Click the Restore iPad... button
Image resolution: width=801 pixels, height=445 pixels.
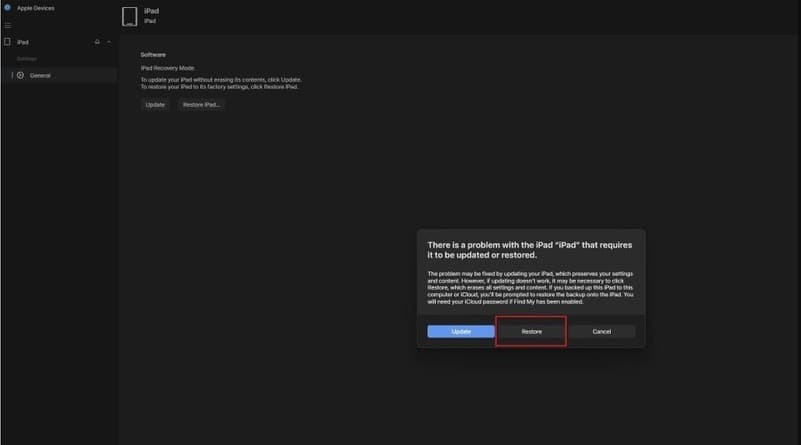coord(201,104)
